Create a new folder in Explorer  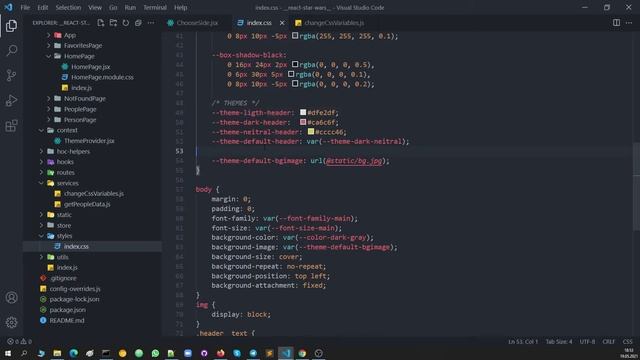113,23
